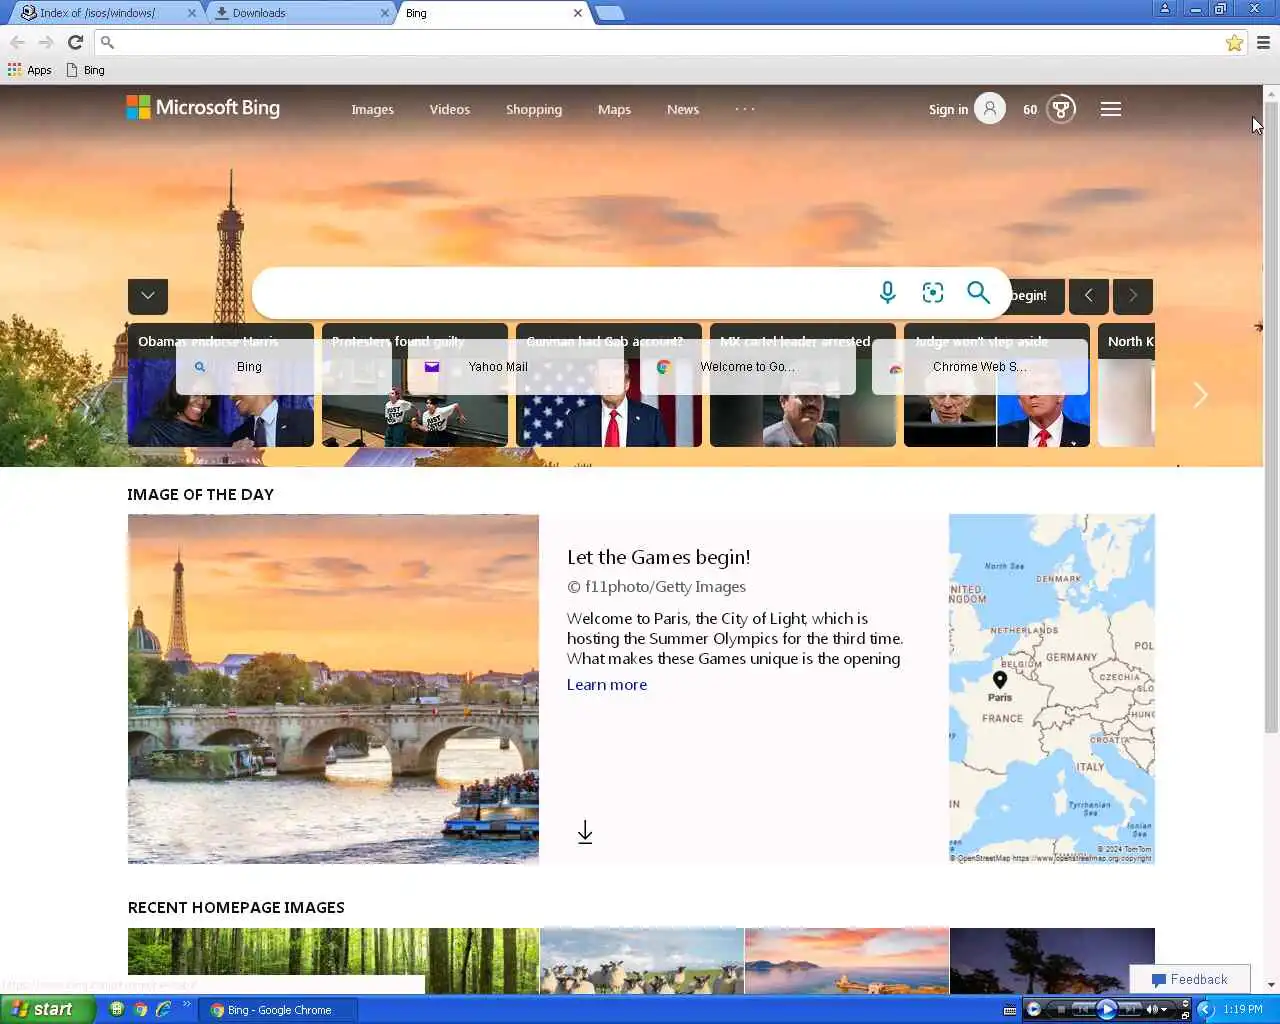Open Apps bookmark shortcut
Viewport: 1280px width, 1024px height.
[30, 70]
